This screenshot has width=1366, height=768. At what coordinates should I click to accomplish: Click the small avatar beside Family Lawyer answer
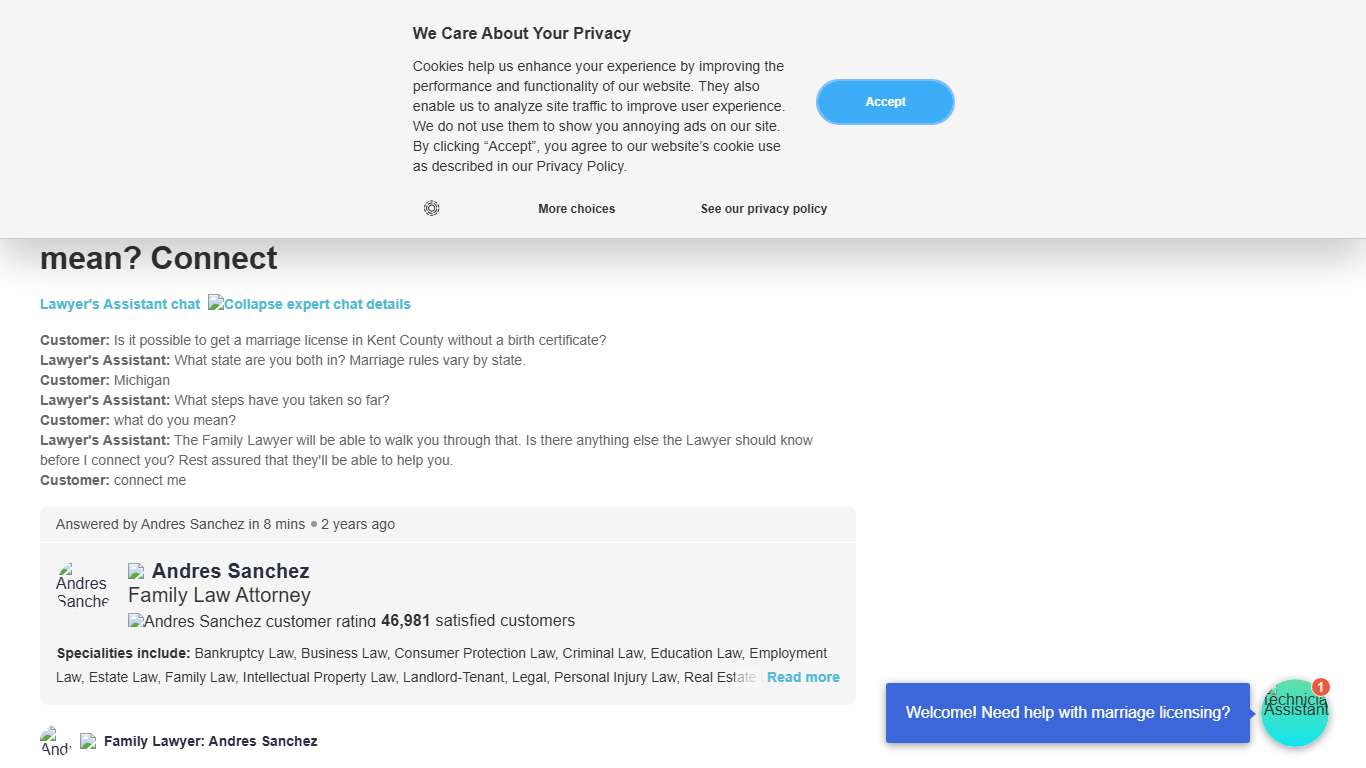click(56, 741)
